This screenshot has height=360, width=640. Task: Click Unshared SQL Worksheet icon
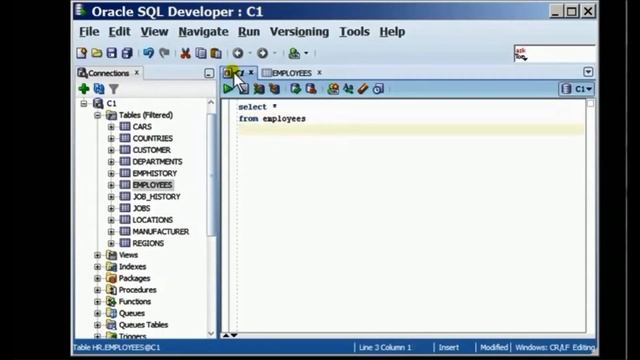tap(333, 89)
